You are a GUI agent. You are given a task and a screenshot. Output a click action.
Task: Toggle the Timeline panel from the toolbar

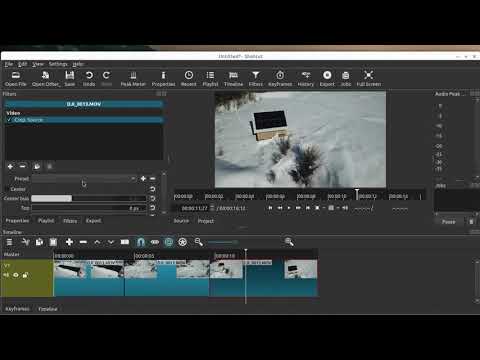pos(233,79)
